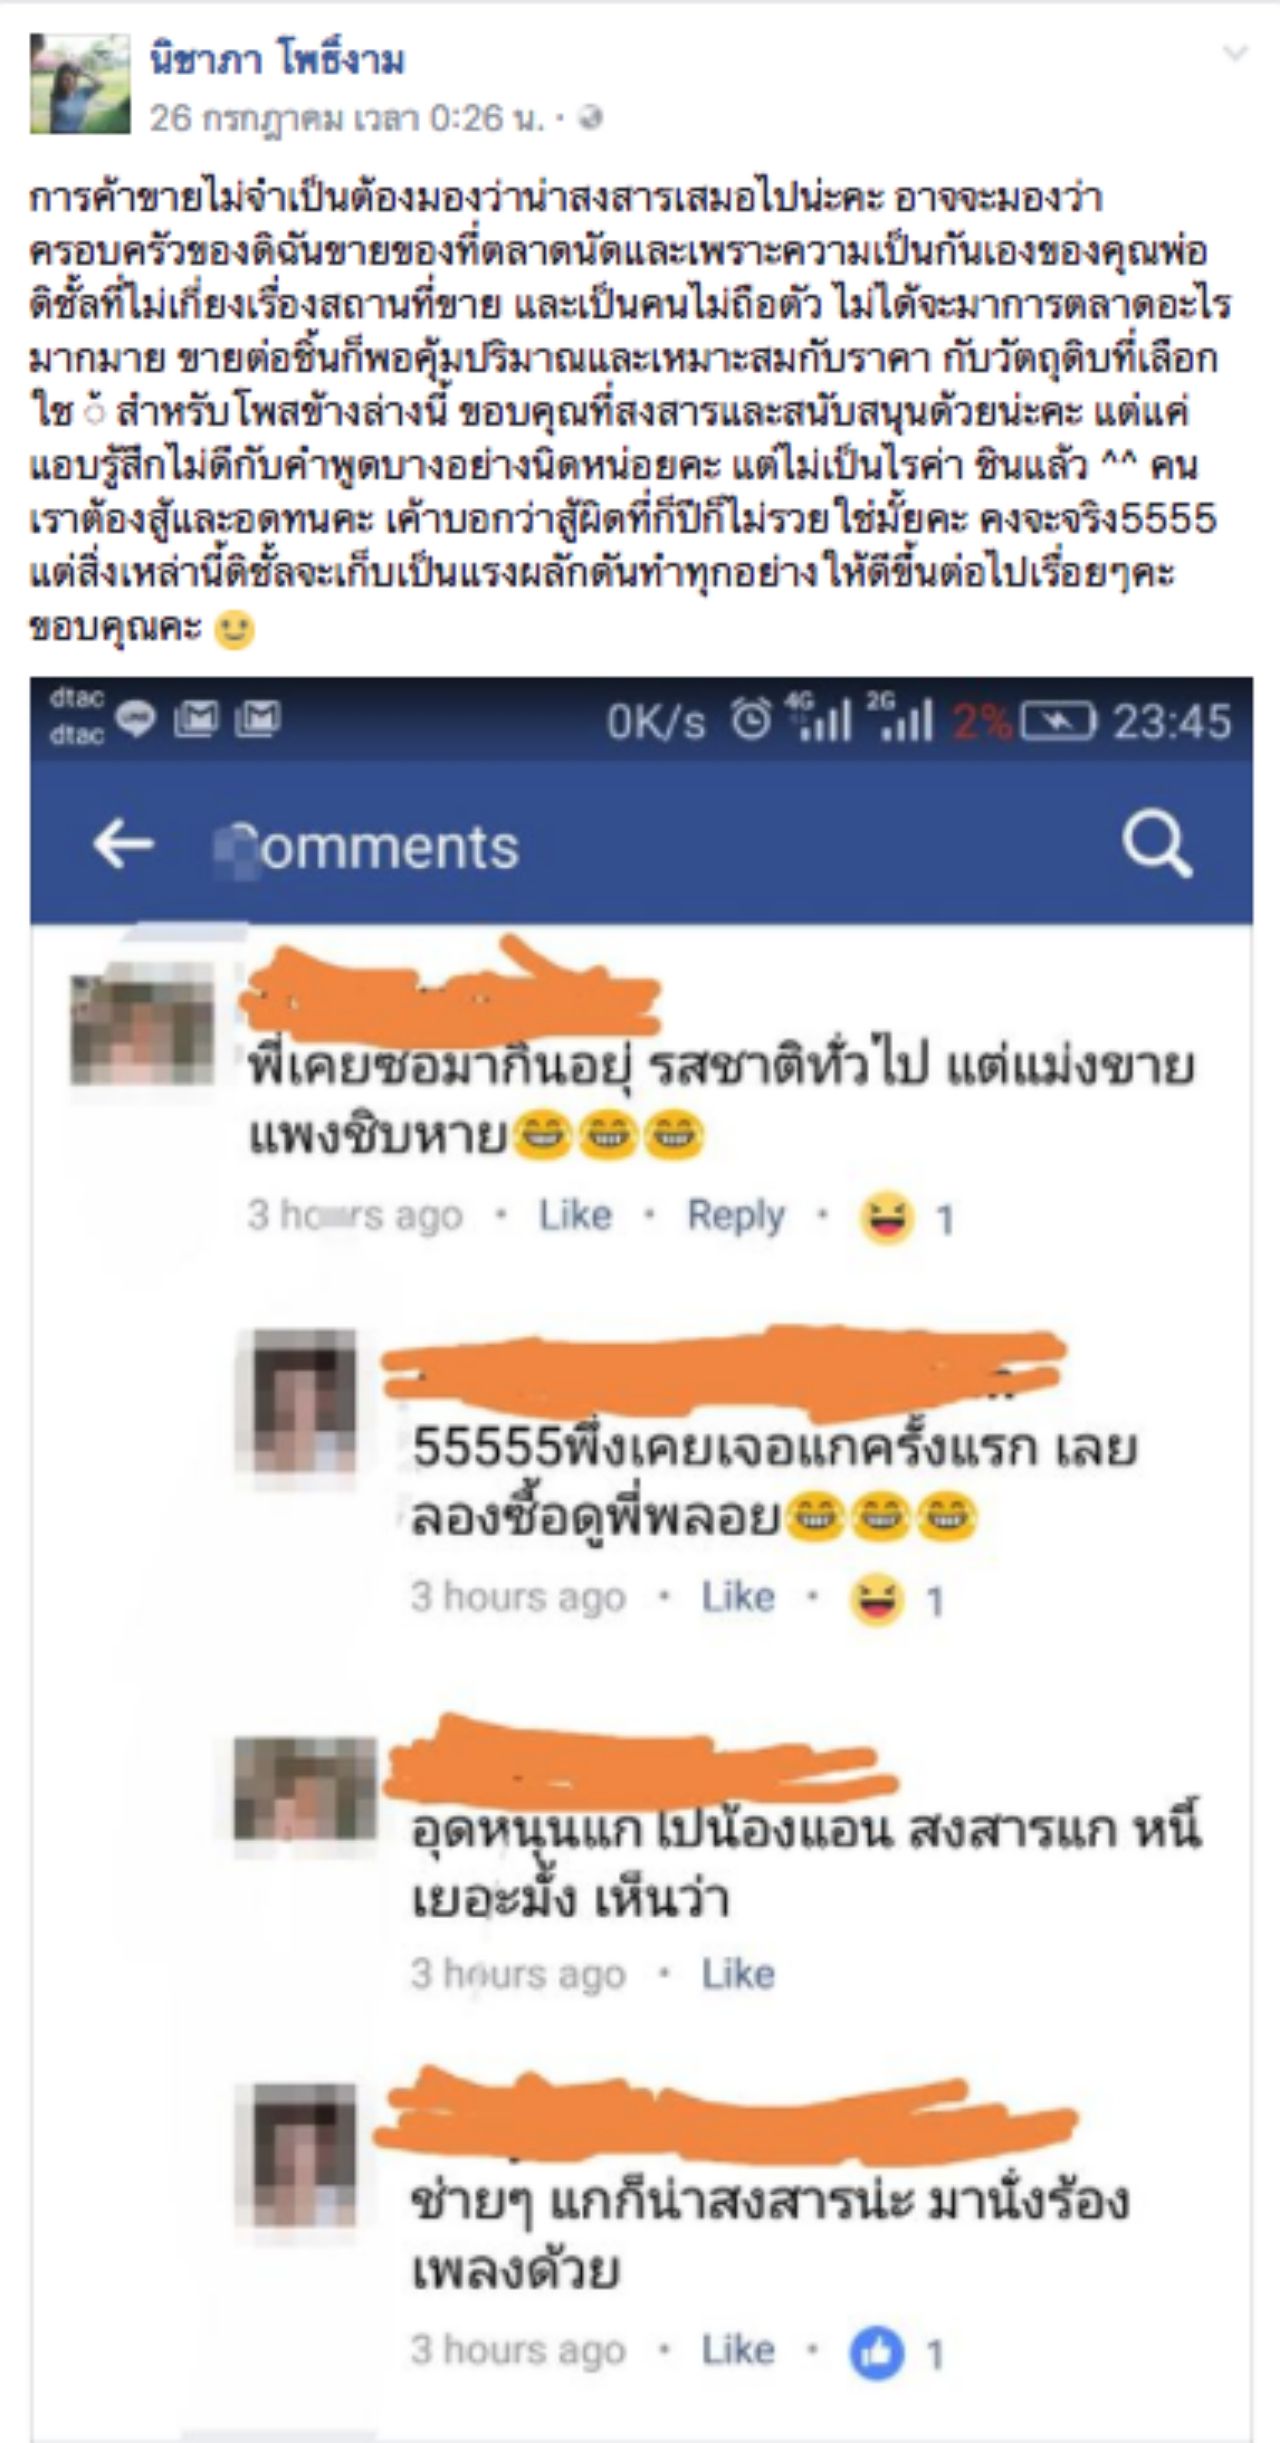
Task: Click the post author's profile picture
Action: pos(80,84)
